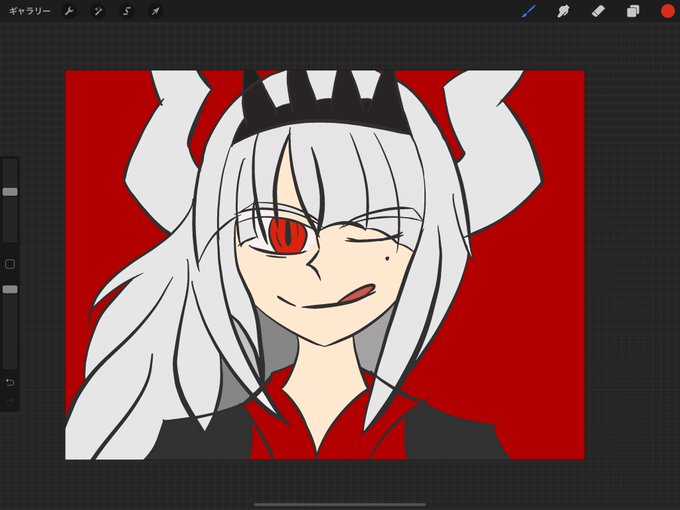Redo the last undone action
This screenshot has height=510, width=680.
[10, 403]
